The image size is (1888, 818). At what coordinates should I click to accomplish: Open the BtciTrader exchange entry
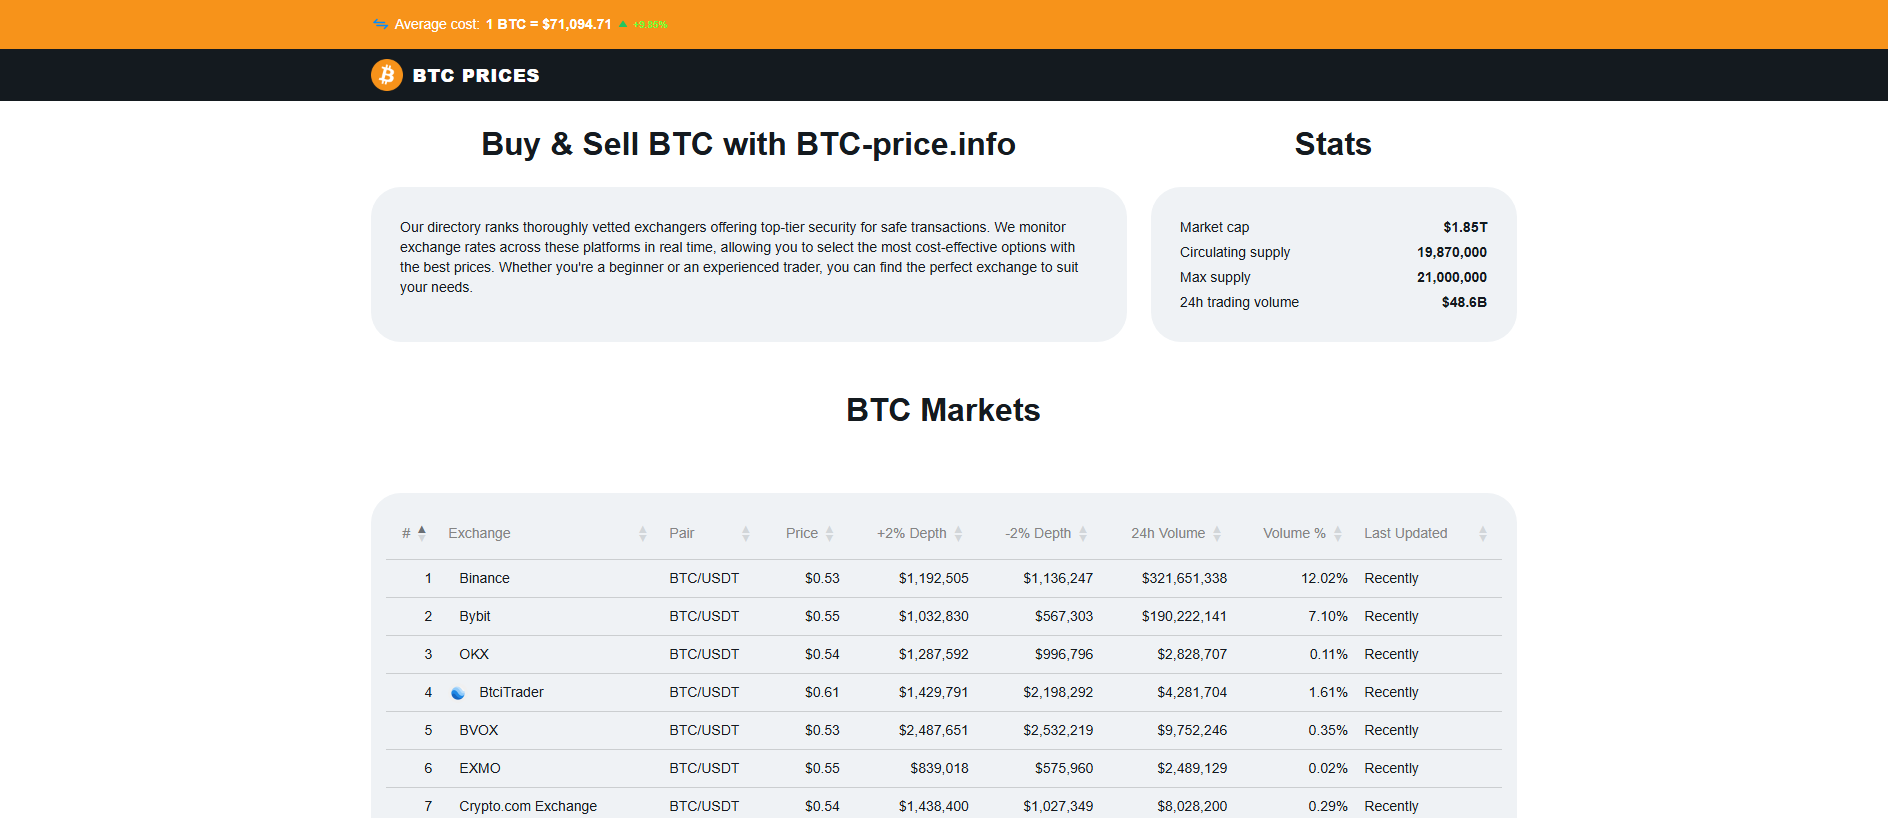[x=511, y=692]
